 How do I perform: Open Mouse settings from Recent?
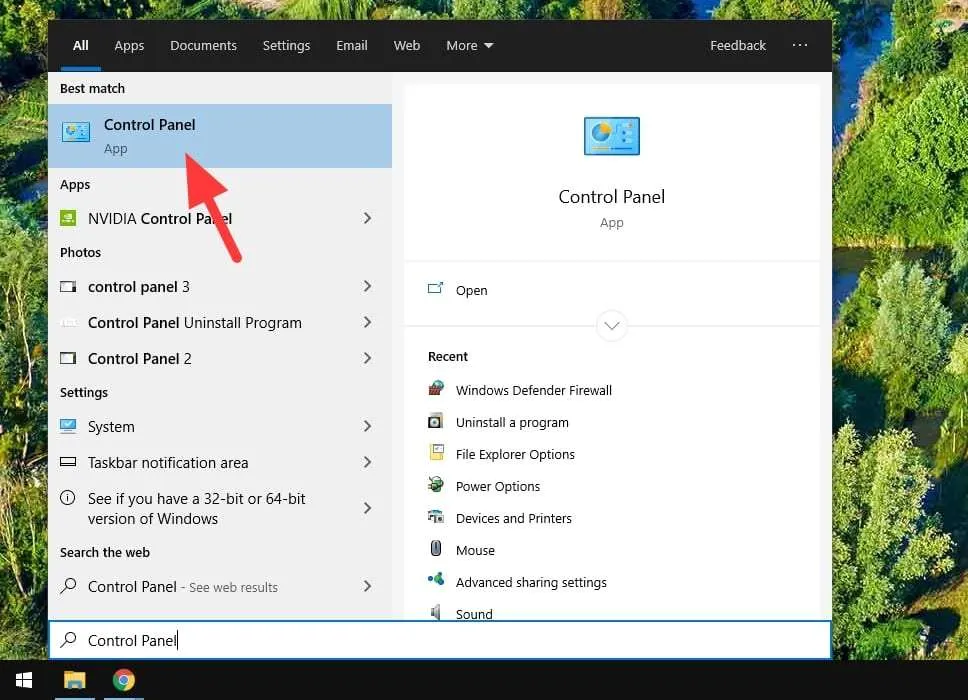click(475, 550)
